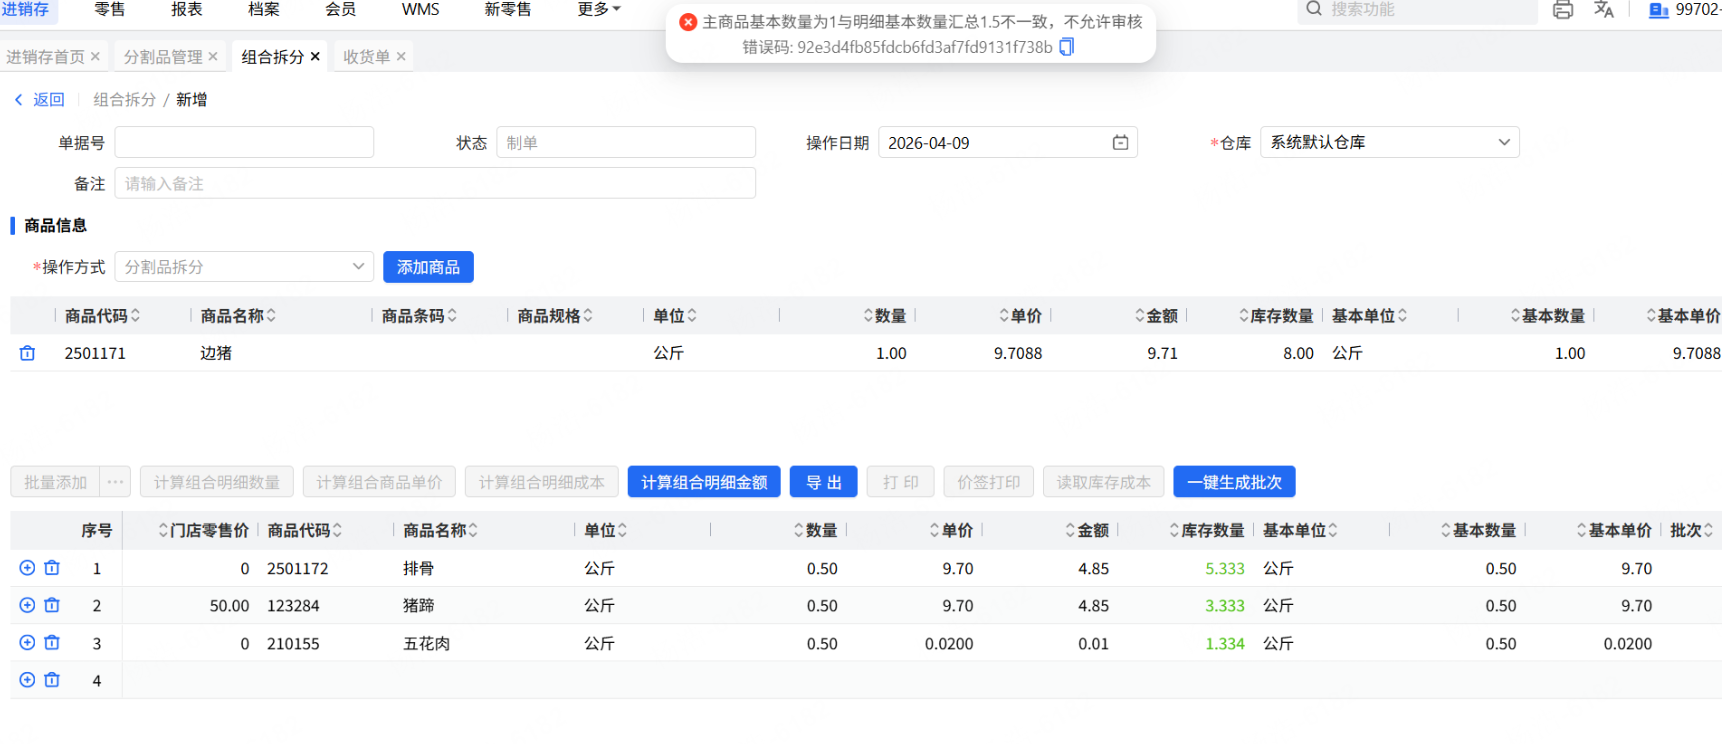This screenshot has height=744, width=1722.
Task: Expand the 更多 menu
Action: 598,9
